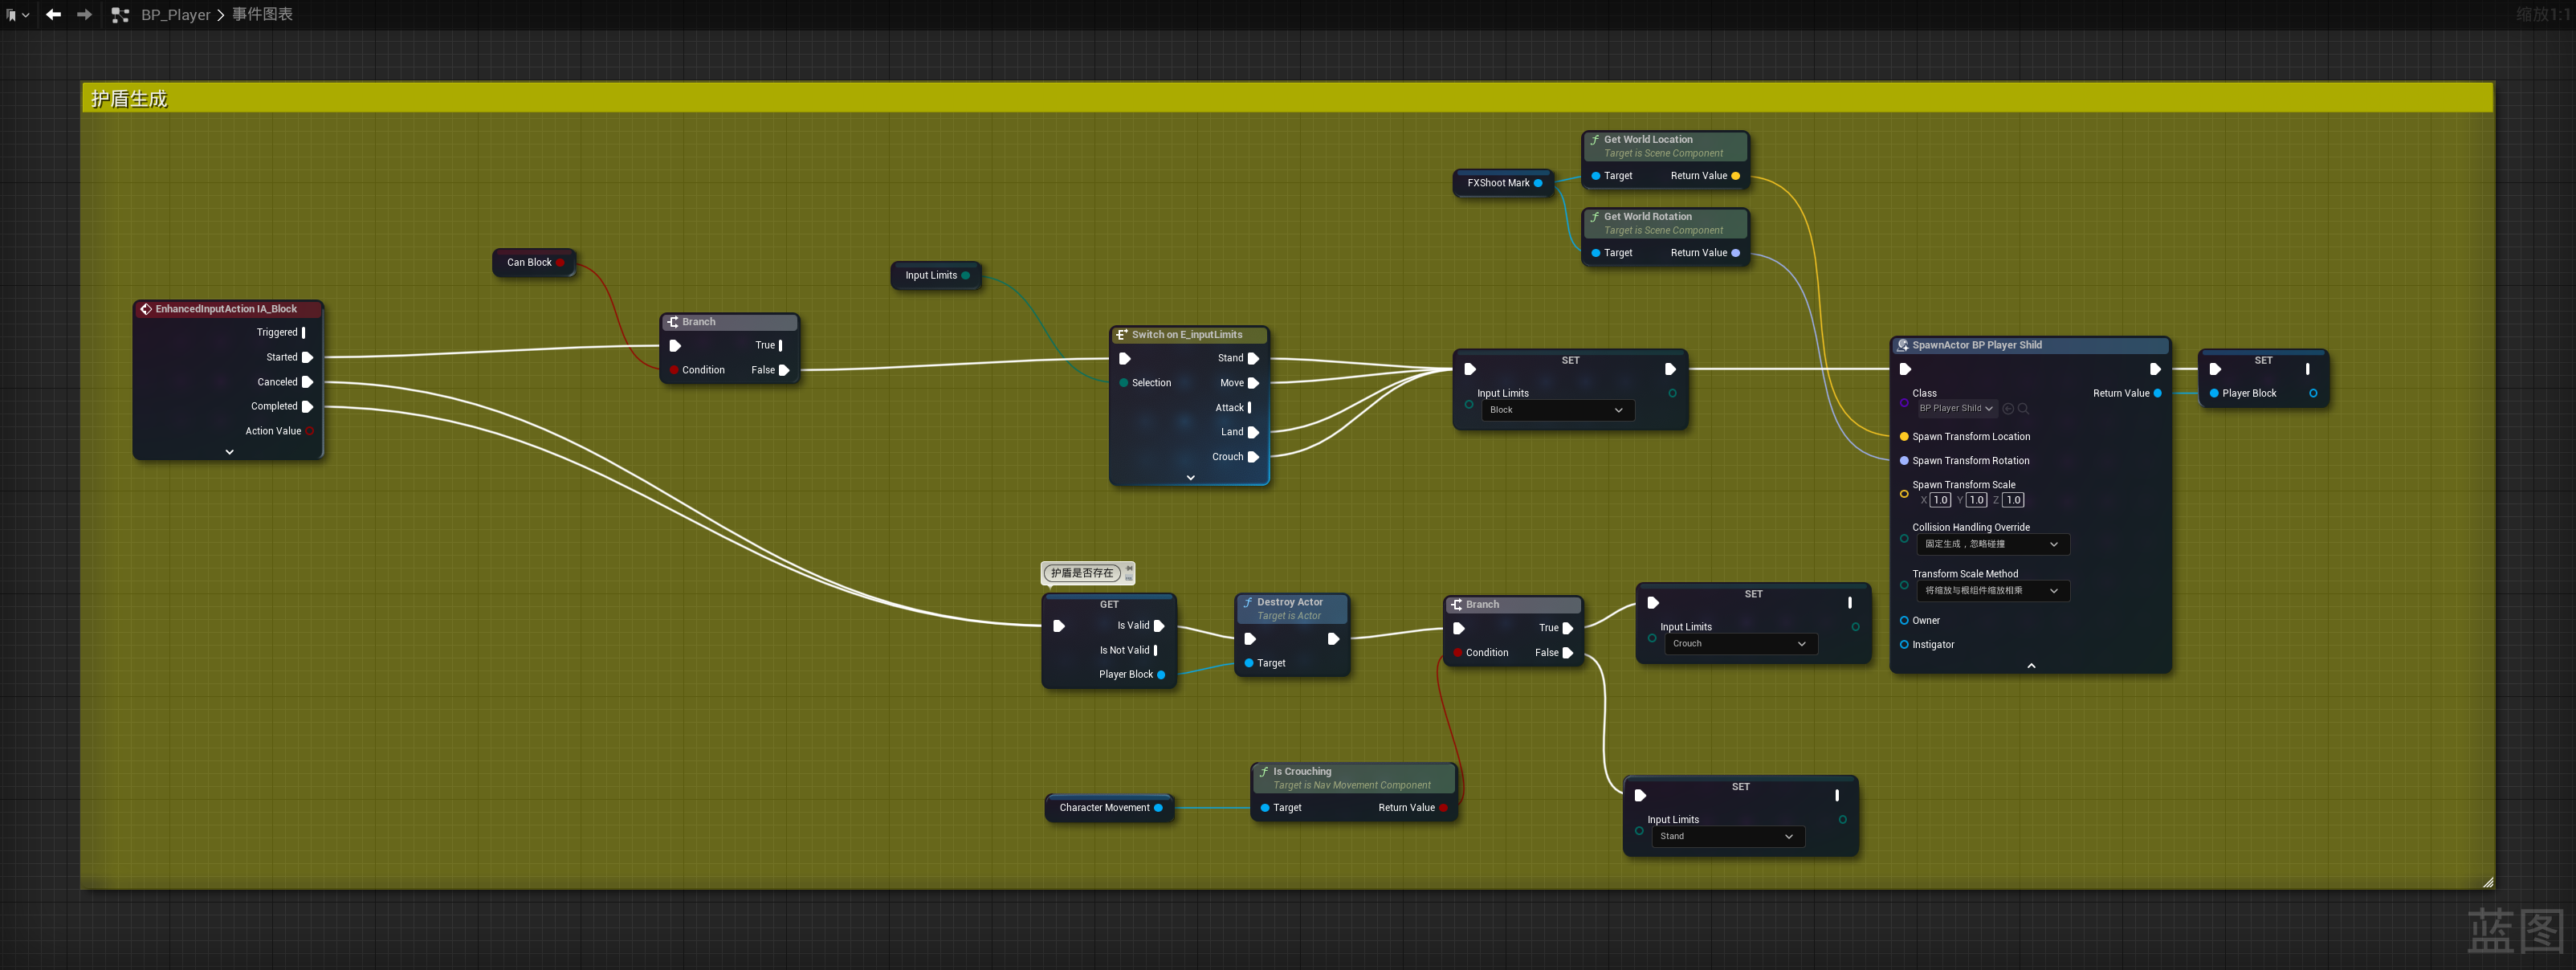
Task: Click the Spawn Transform Scale X value field
Action: 1940,500
